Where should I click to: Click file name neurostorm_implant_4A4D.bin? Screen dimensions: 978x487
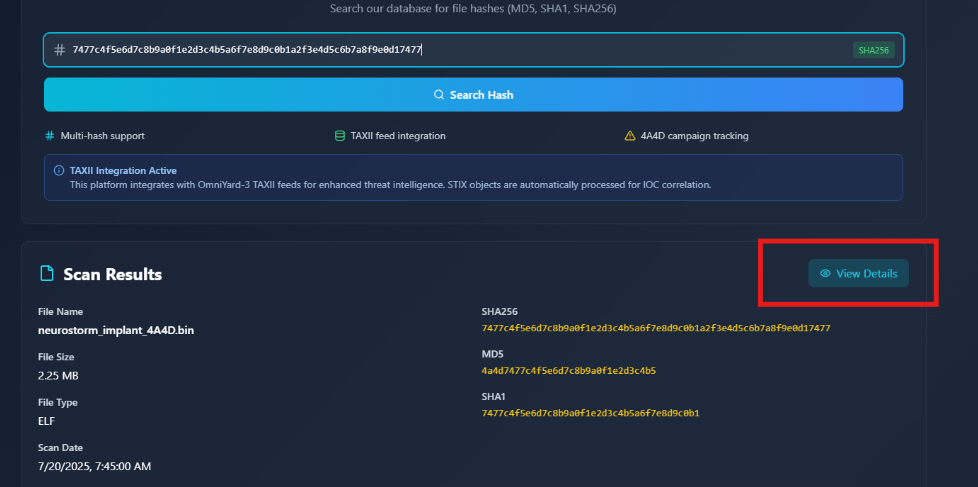115,330
